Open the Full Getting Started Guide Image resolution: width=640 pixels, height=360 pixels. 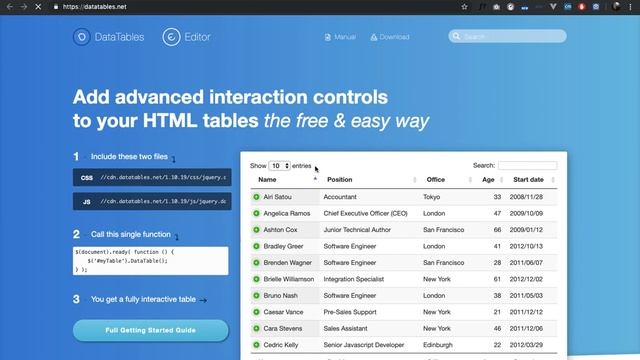point(151,330)
